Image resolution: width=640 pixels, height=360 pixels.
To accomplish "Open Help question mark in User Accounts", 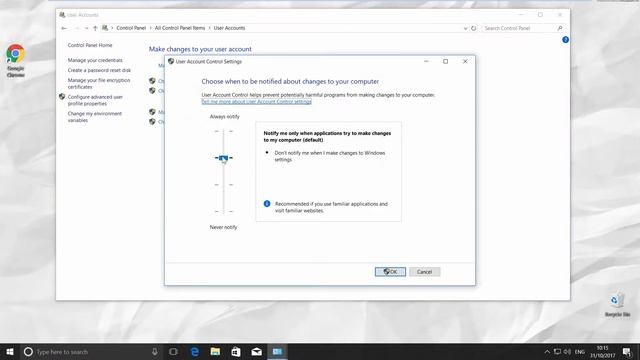I will (565, 40).
